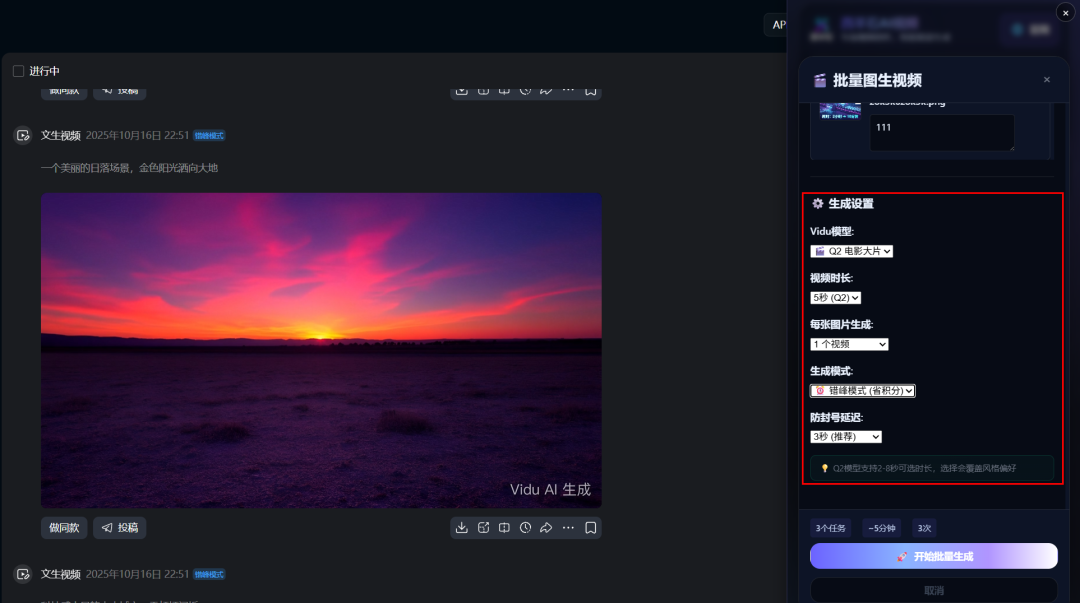Click the 投稿 button below the sunset video
1080x603 pixels.
pyautogui.click(x=120, y=528)
